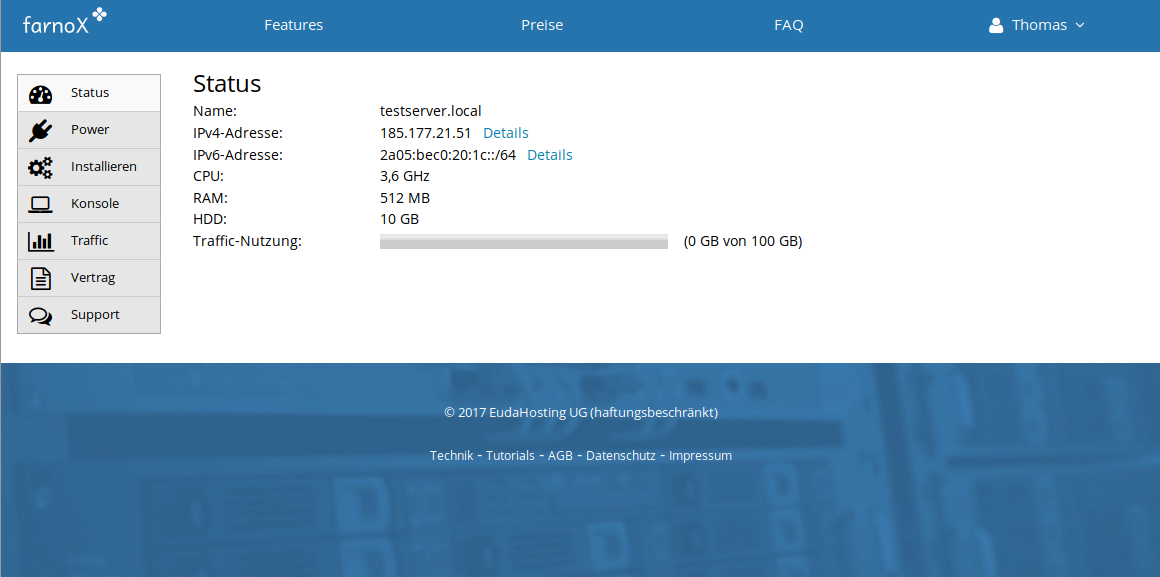
Task: Select Preise in the top navigation
Action: [x=542, y=25]
